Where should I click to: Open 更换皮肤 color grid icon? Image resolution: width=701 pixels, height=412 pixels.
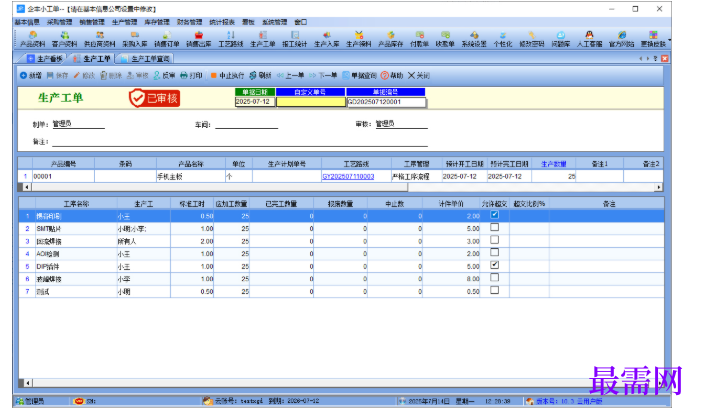coord(653,39)
